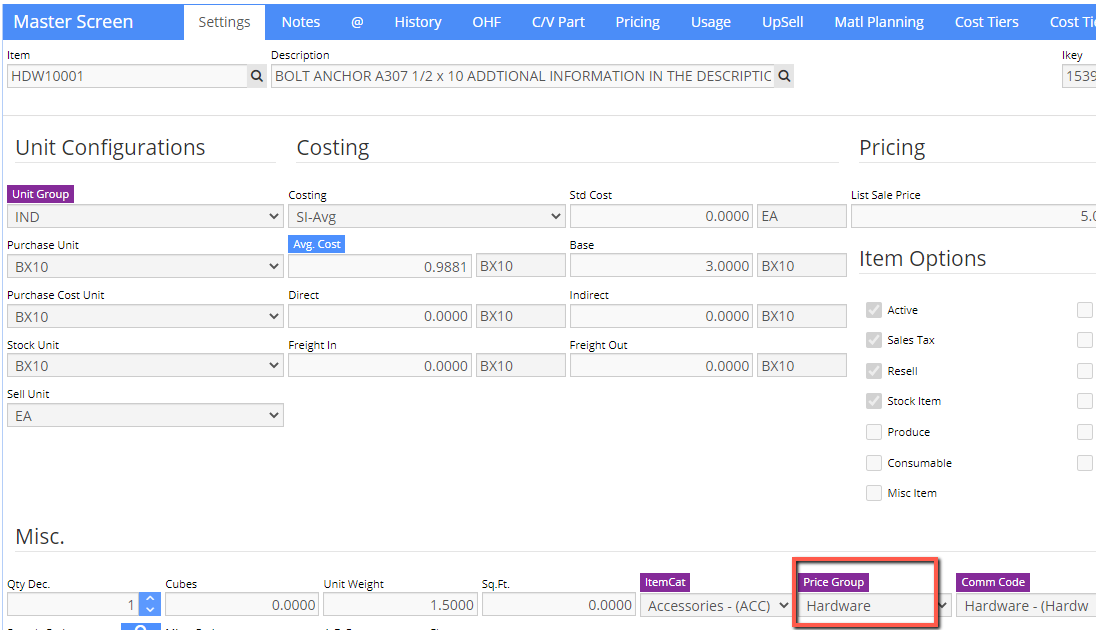
Task: Open the UpSell tab
Action: (783, 22)
